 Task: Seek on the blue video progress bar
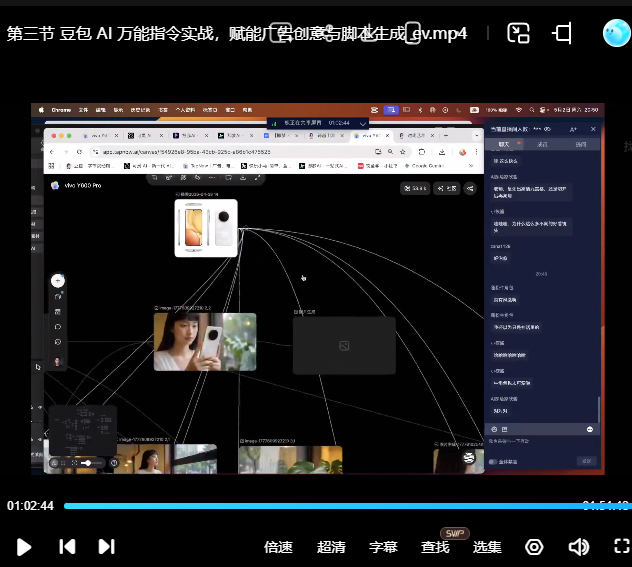tap(347, 506)
